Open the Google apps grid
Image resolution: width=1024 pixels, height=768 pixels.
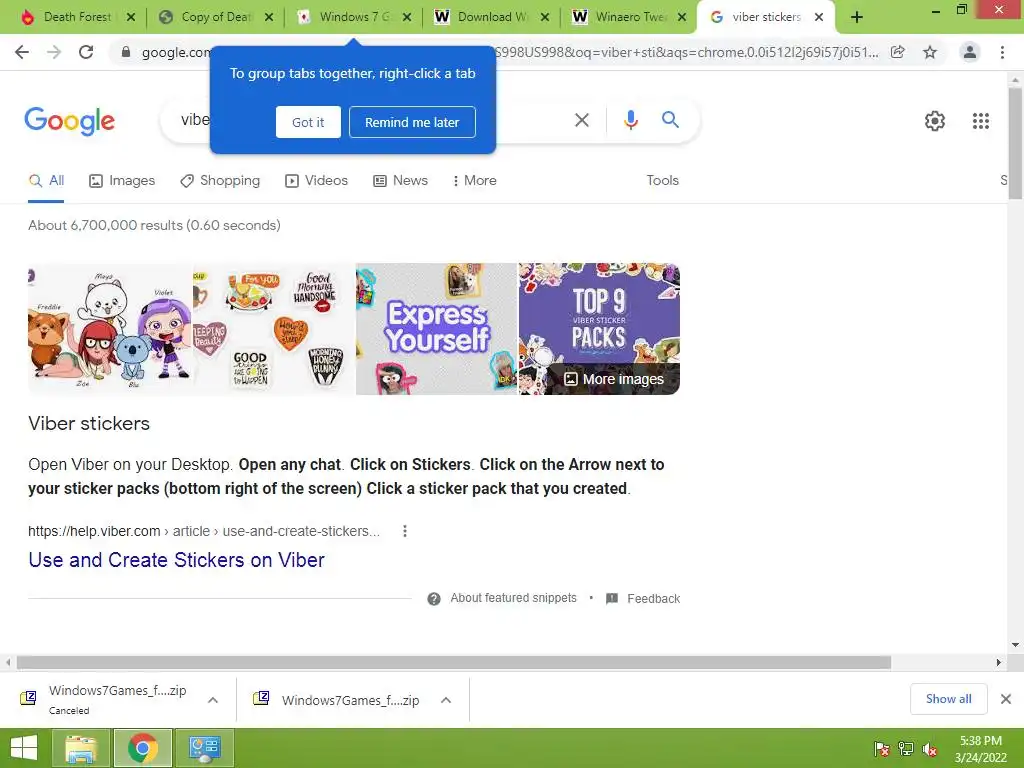click(981, 121)
